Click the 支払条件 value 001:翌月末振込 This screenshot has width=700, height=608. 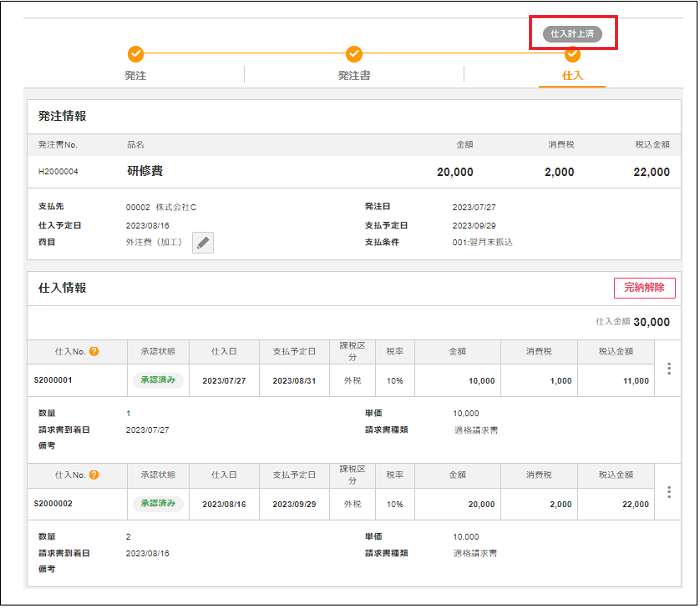tap(482, 242)
